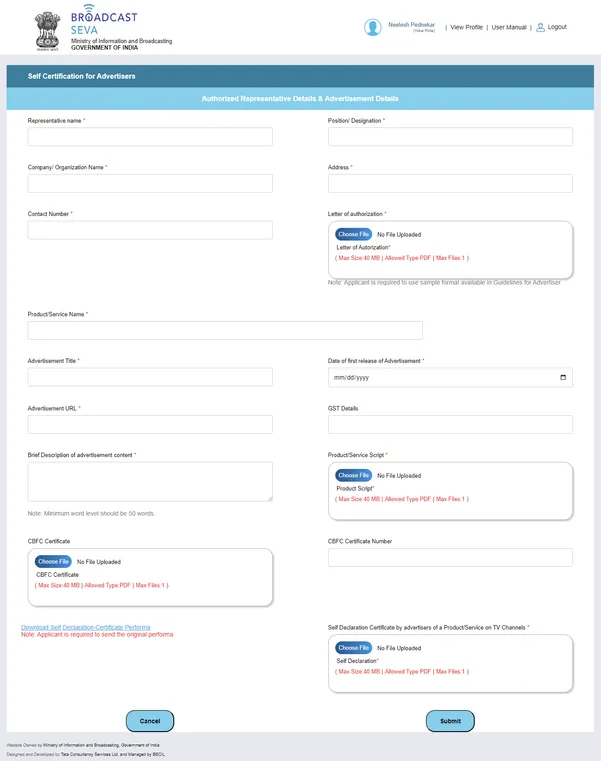
Task: Focus the Advertisement URL field
Action: pos(150,425)
